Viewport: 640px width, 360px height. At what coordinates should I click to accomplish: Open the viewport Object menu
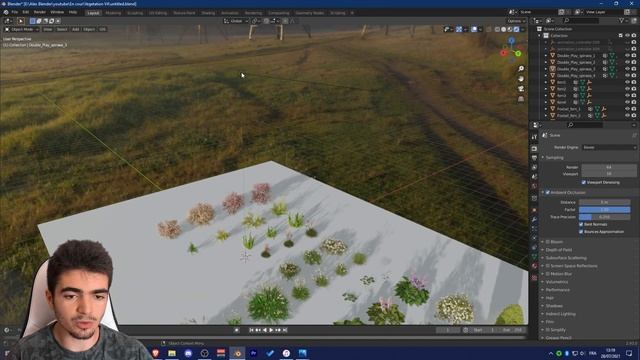89,29
